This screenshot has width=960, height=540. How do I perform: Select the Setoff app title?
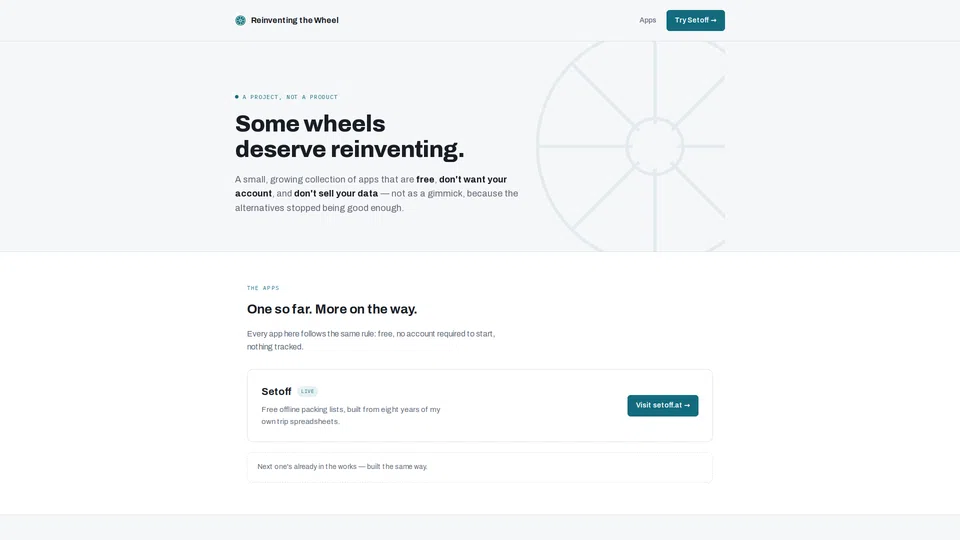tap(276, 391)
